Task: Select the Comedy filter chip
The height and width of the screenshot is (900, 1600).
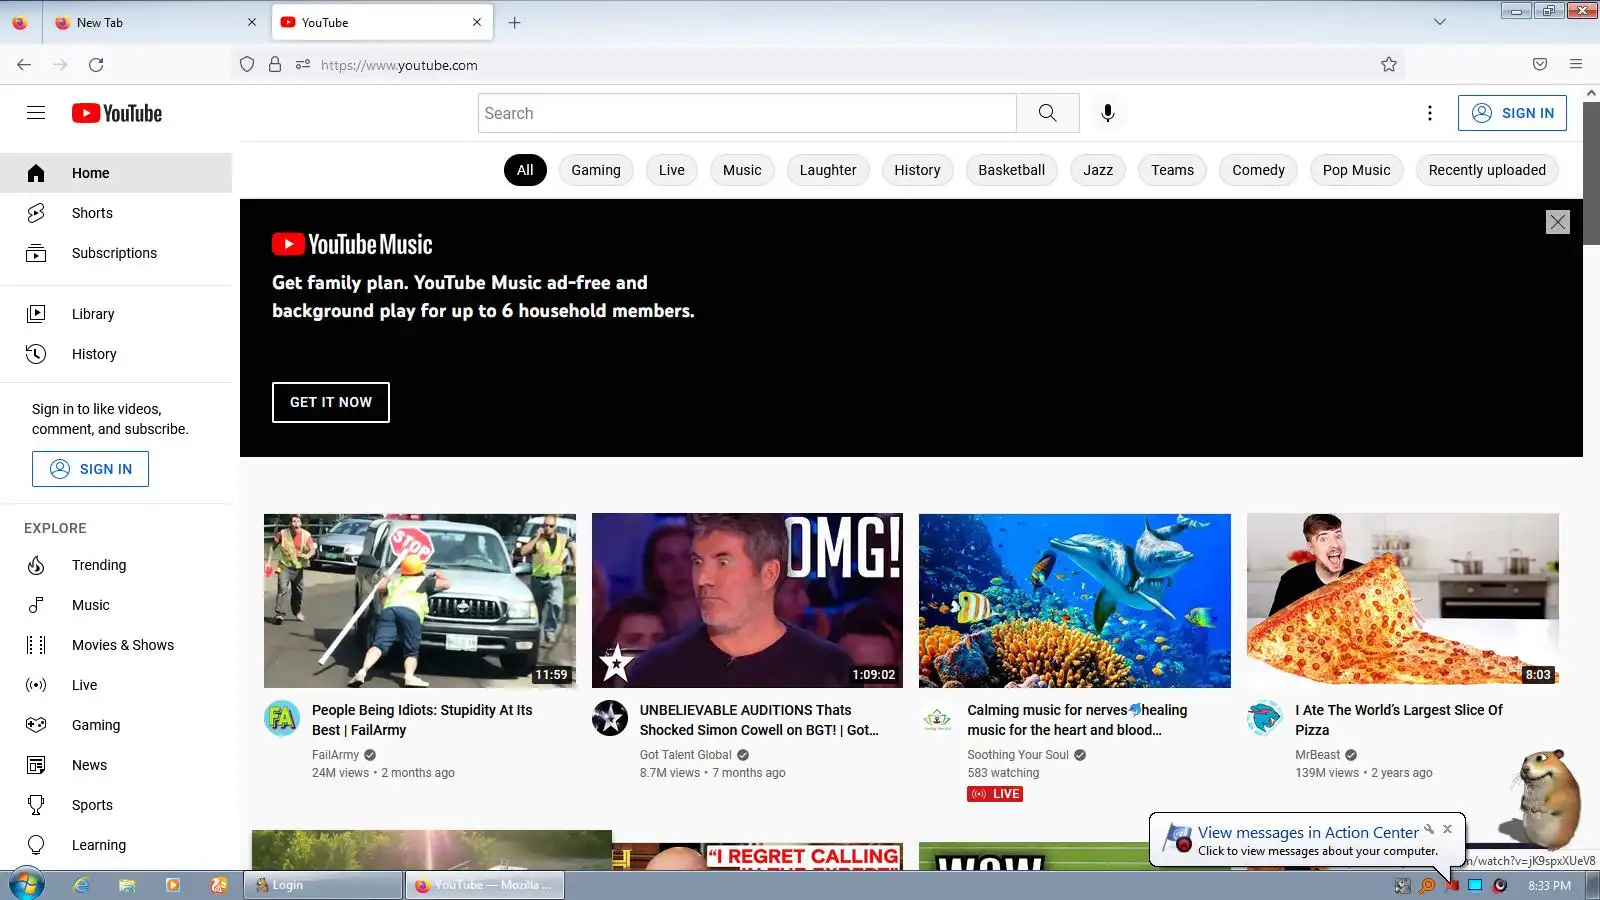Action: point(1258,170)
